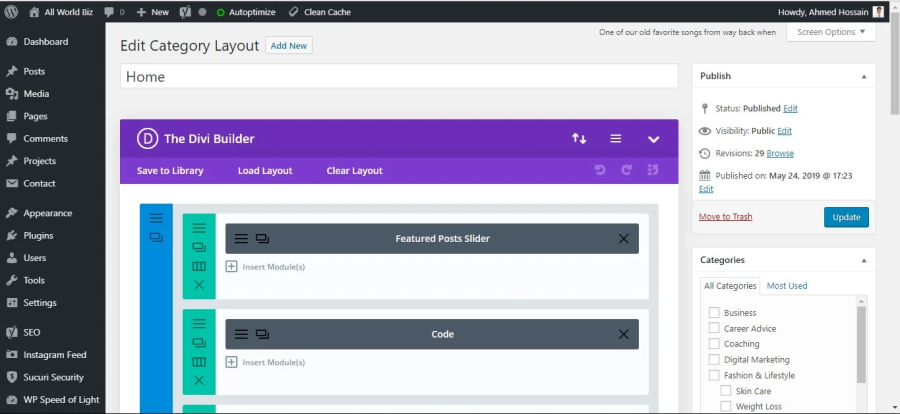900x414 pixels.
Task: Click the WordPress logo in admin bar
Action: click(x=11, y=11)
